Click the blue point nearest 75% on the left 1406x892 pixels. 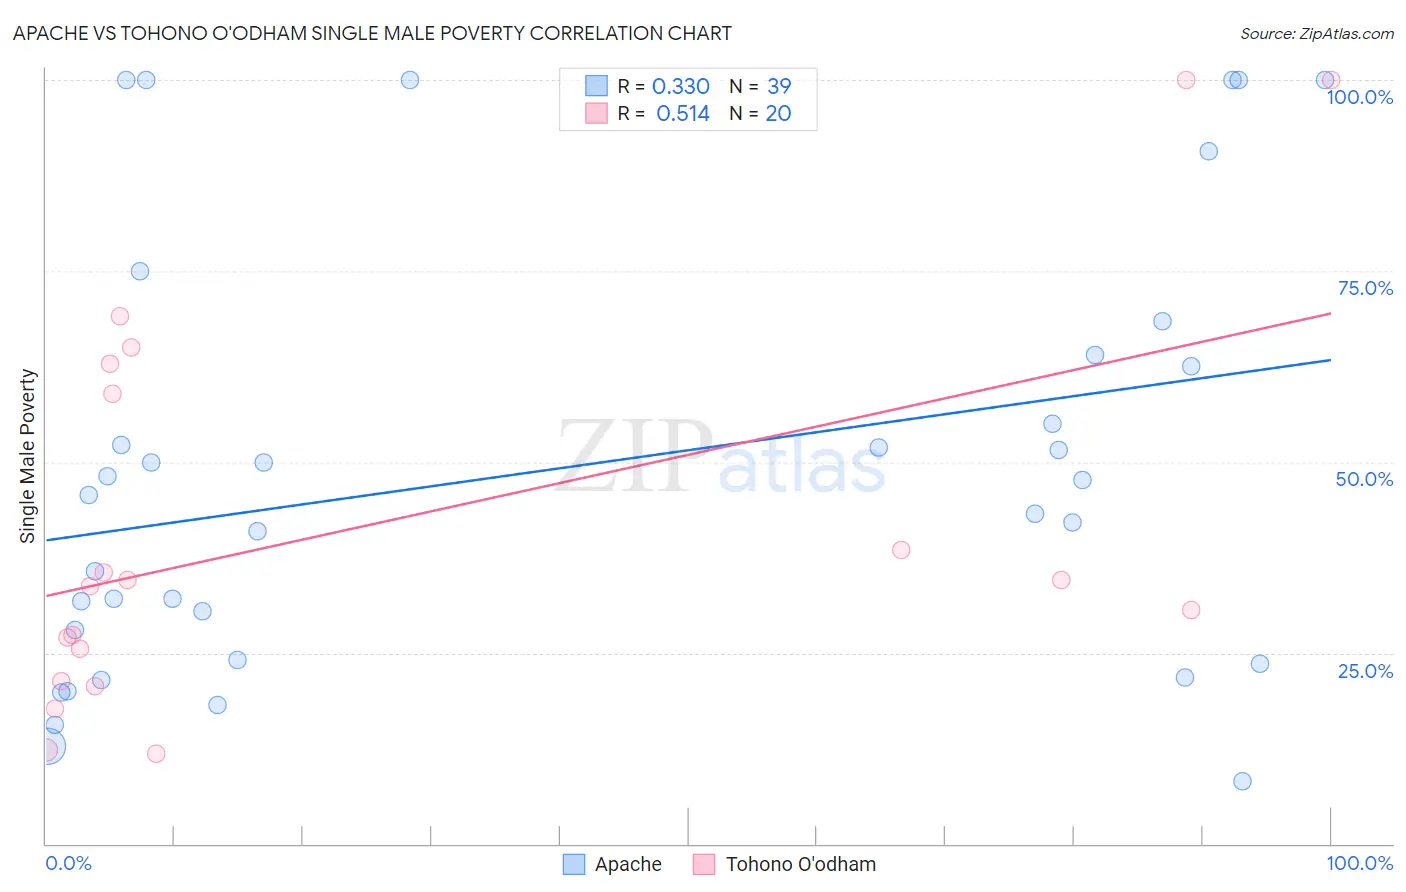point(140,271)
